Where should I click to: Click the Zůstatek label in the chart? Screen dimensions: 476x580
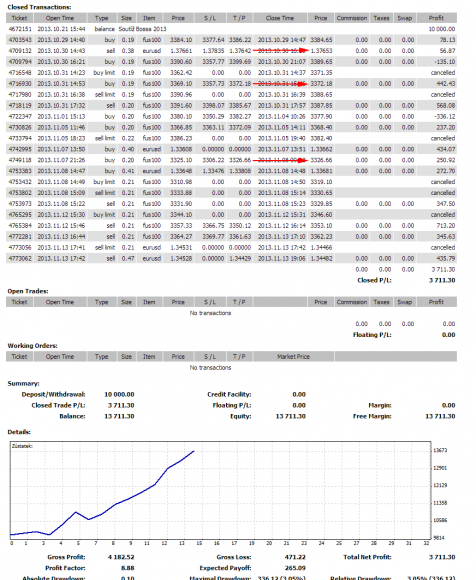pos(22,446)
